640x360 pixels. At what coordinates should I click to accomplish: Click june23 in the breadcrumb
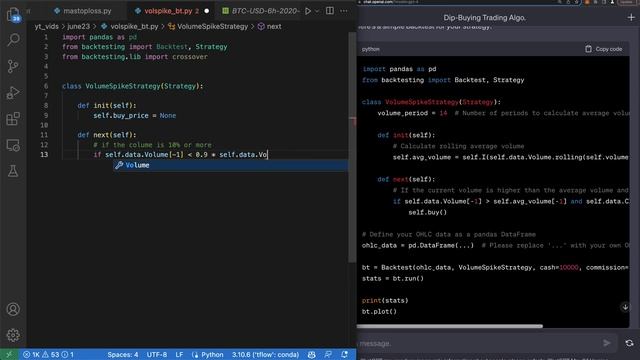point(78,26)
